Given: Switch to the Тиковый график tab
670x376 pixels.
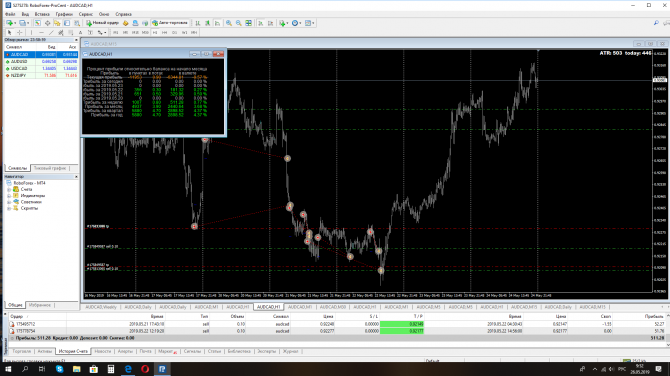Looking at the screenshot, I should (x=50, y=168).
